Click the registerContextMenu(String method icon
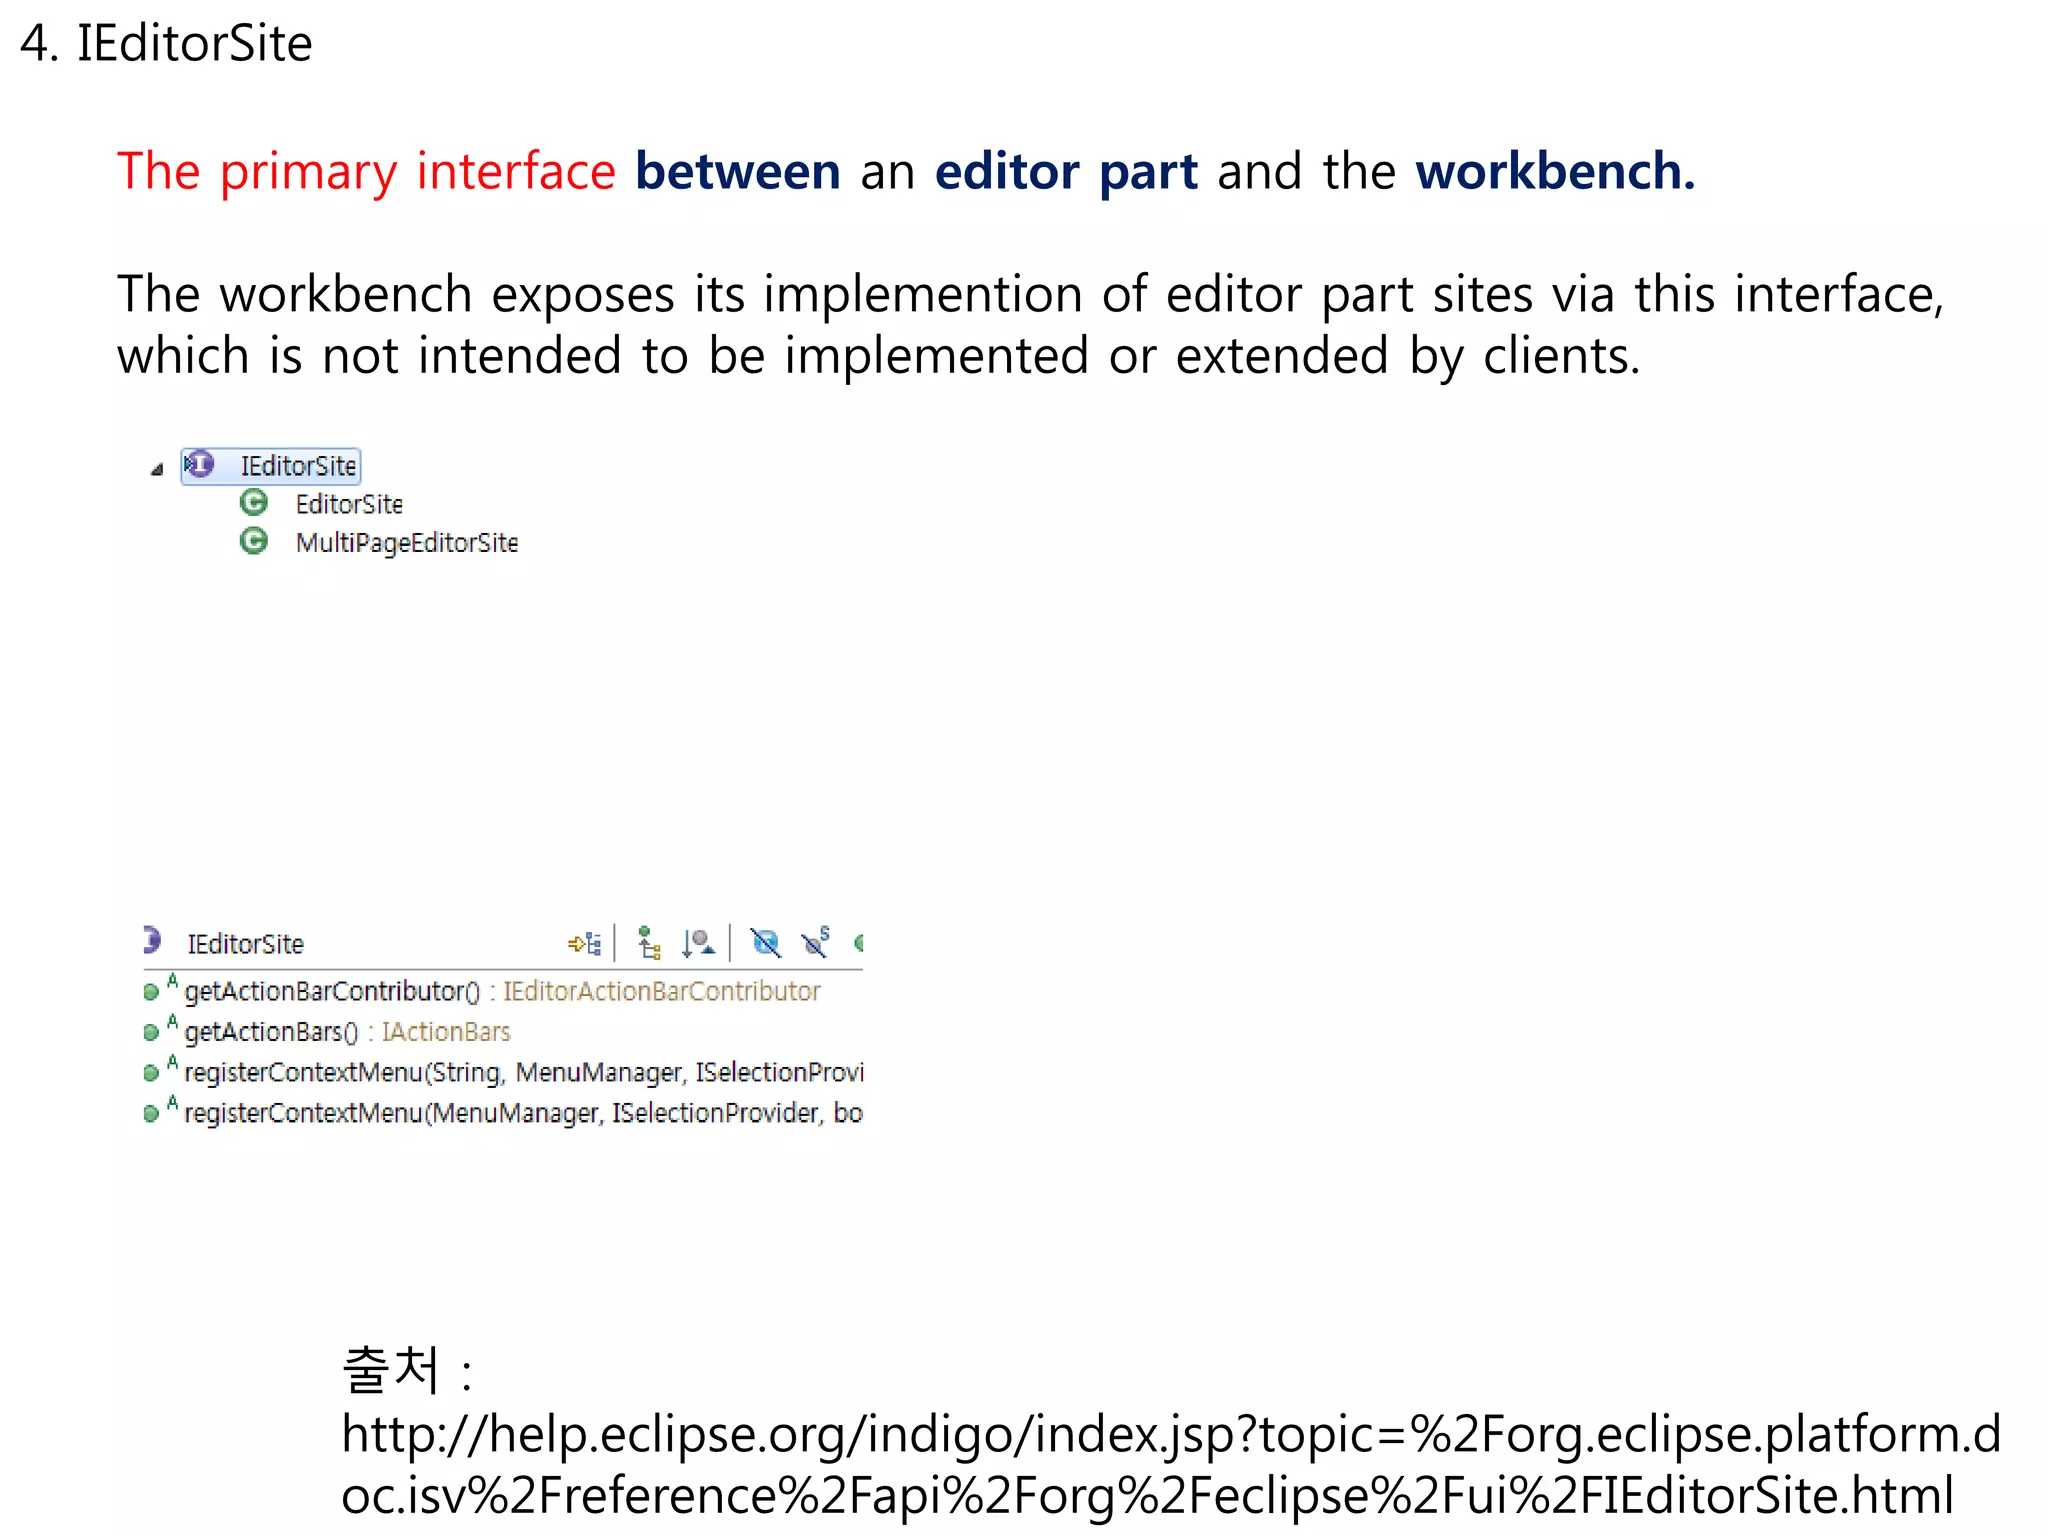The width and height of the screenshot is (2048, 1536). click(152, 1073)
